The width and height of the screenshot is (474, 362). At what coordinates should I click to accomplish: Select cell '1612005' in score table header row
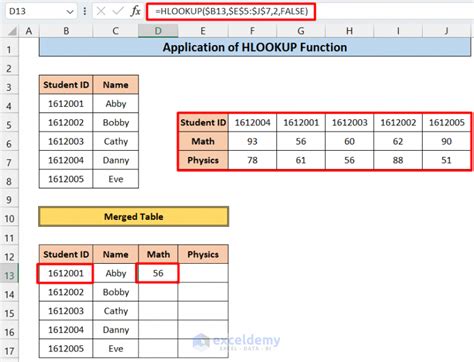point(447,123)
